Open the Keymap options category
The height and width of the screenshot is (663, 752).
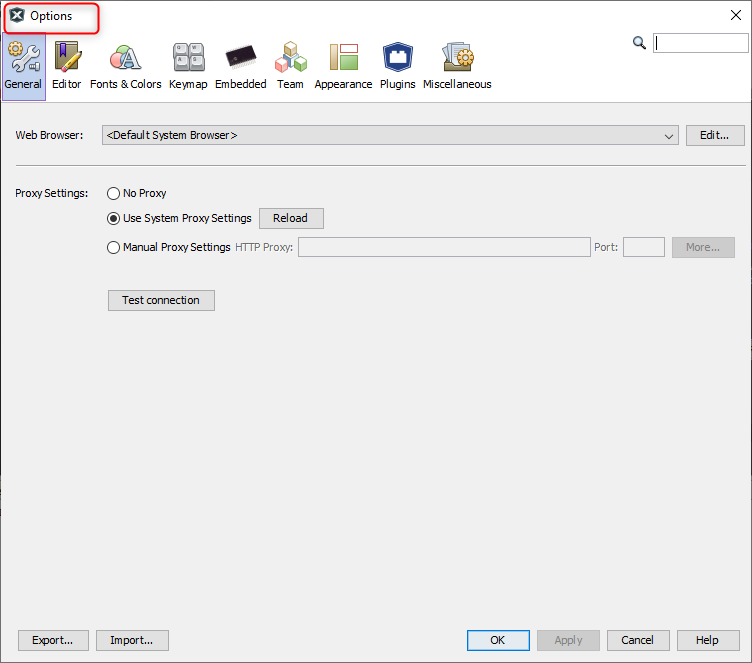click(x=188, y=66)
